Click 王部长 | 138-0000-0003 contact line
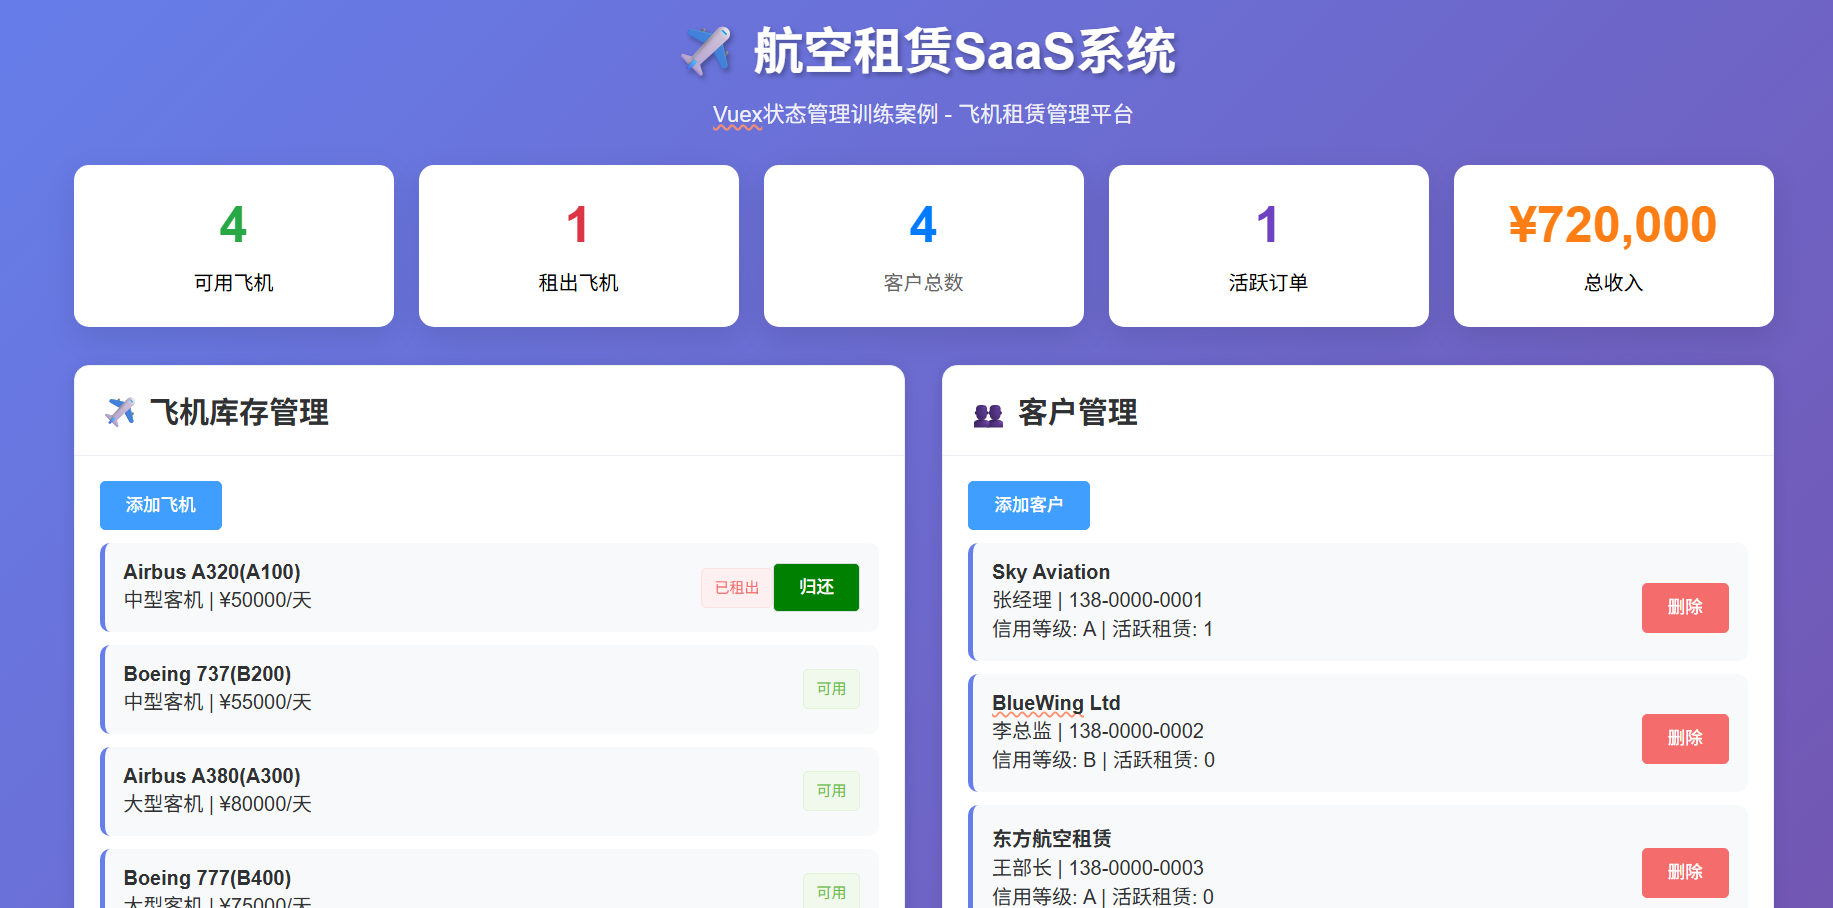 coord(1098,868)
